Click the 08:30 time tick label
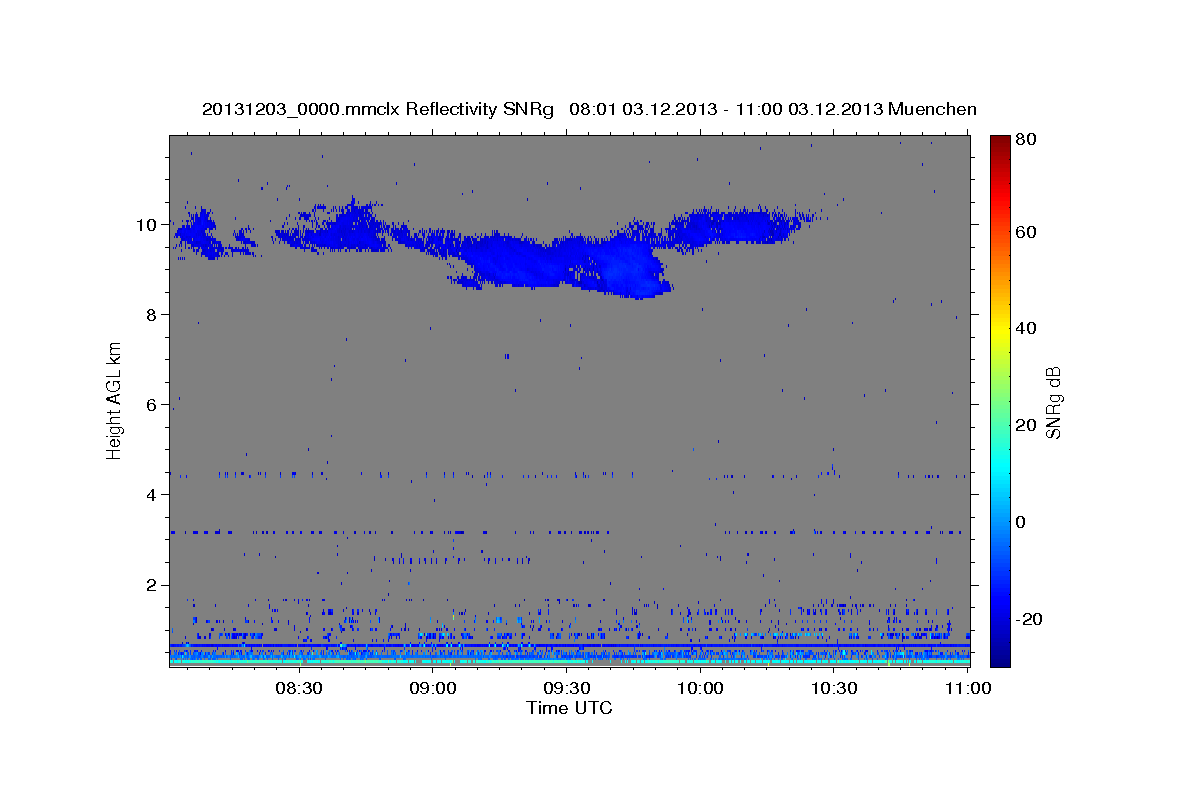This screenshot has width=1200, height=800. 298,688
